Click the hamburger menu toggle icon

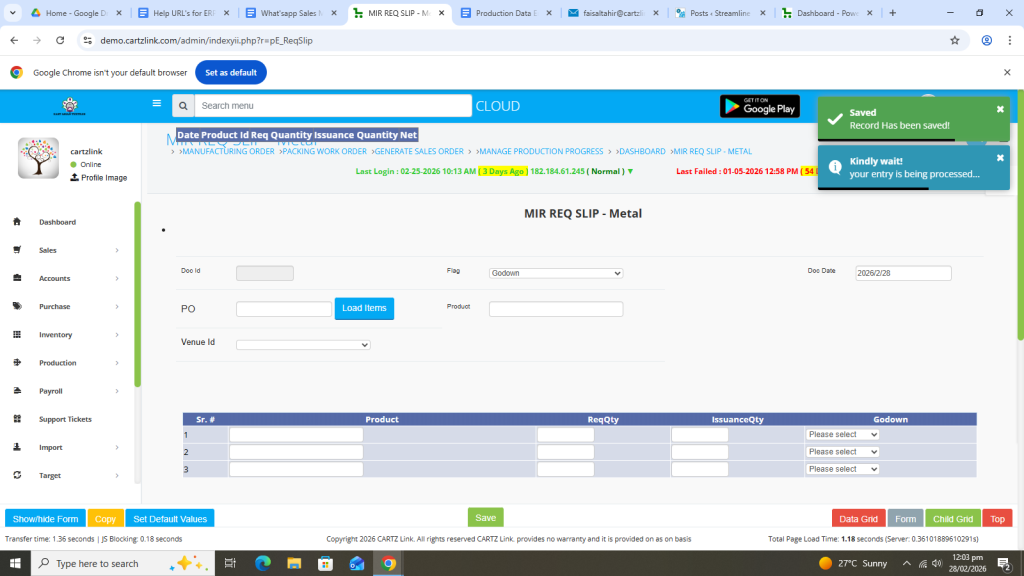156,103
